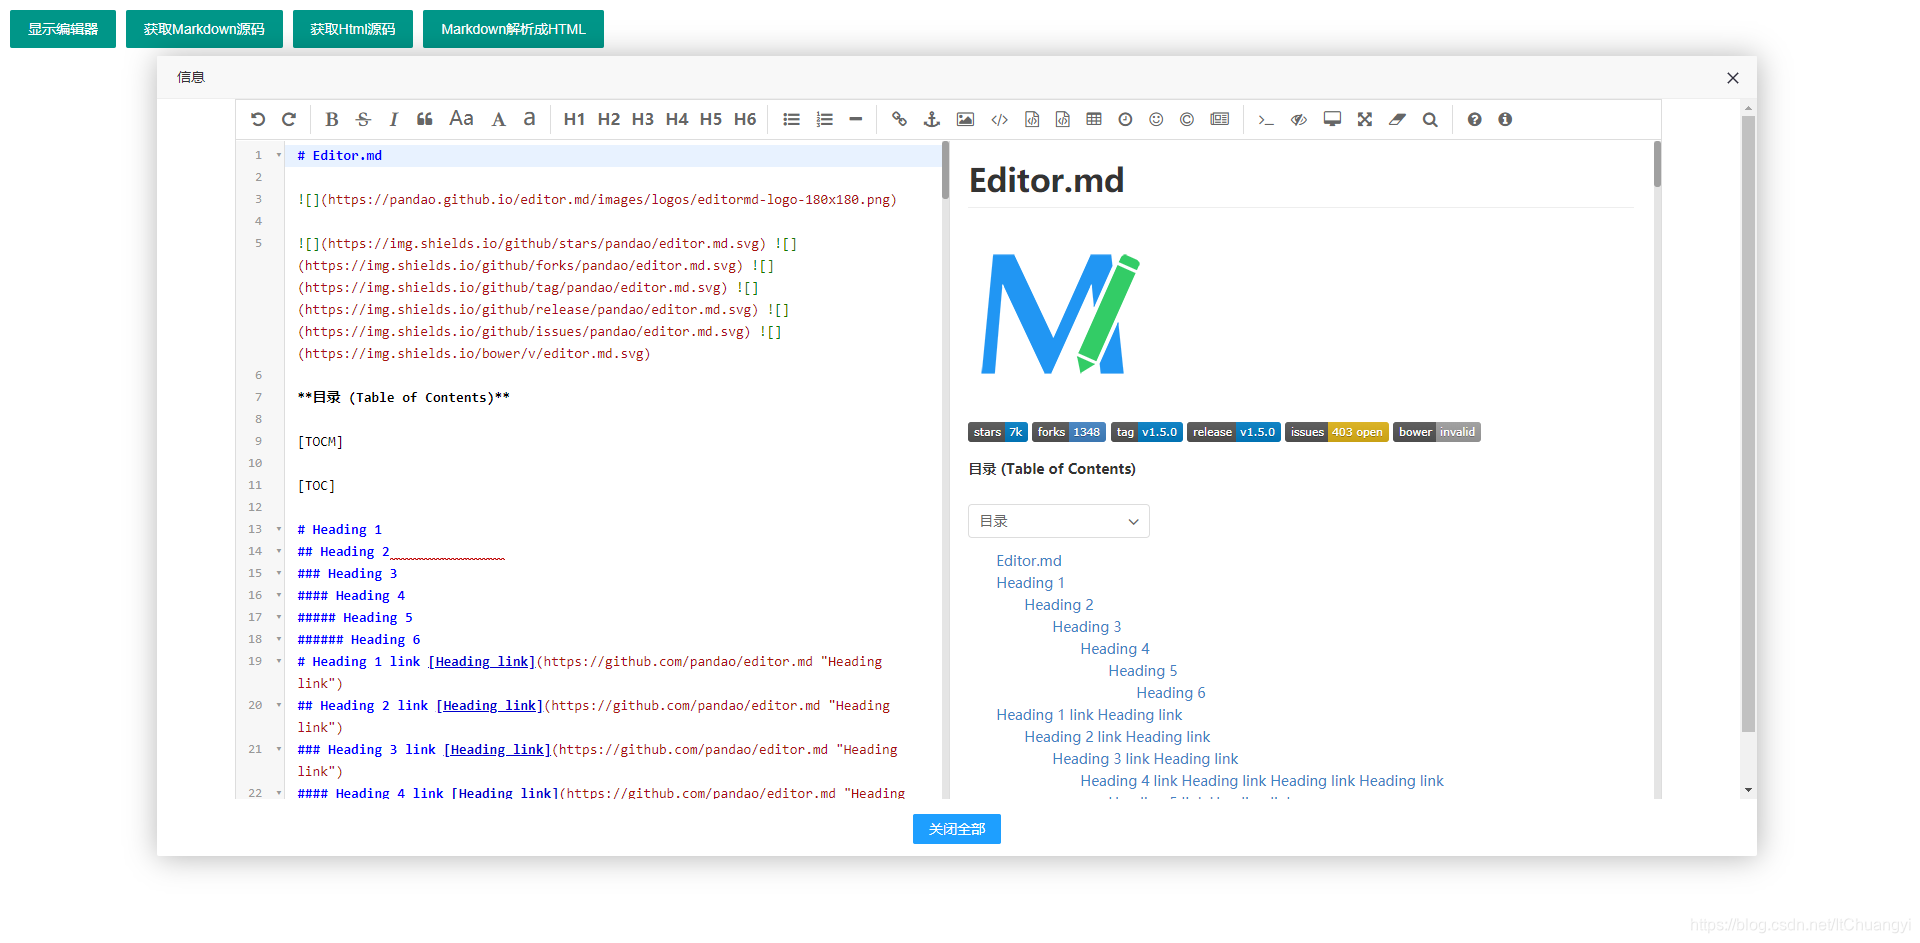
Task: Toggle fullscreen editing mode
Action: (1365, 119)
